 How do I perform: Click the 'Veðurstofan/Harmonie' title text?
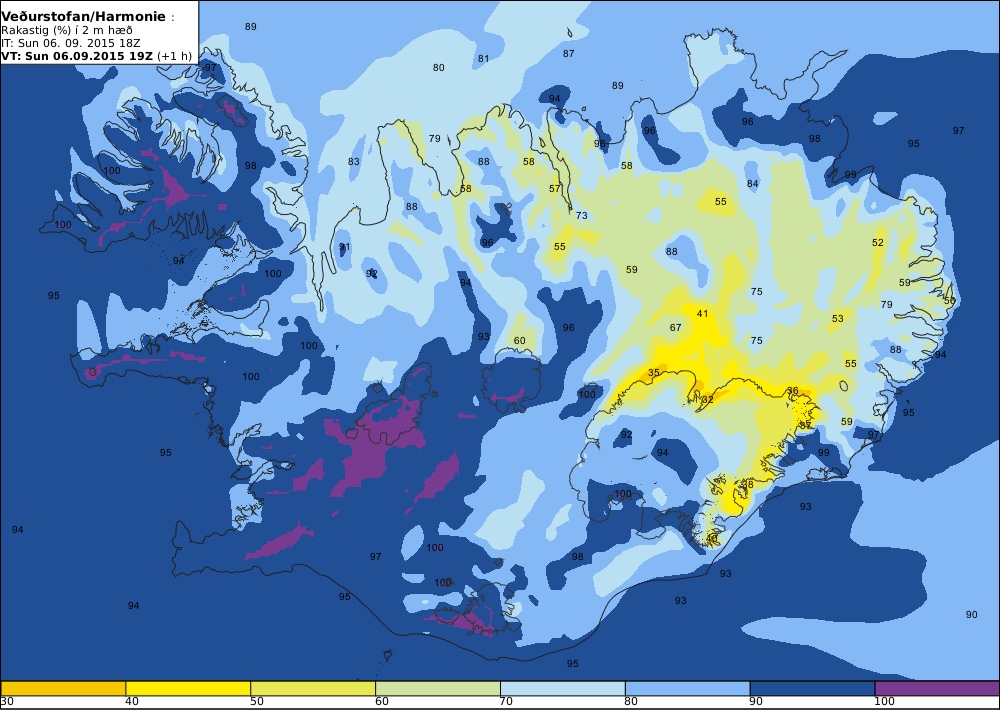pos(84,17)
